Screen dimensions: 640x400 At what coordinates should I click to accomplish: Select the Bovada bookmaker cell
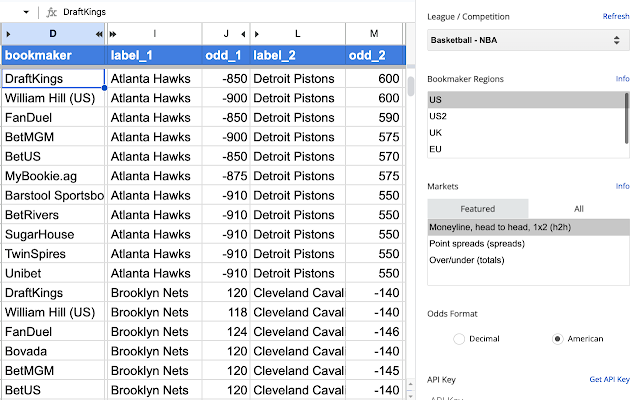coord(53,351)
